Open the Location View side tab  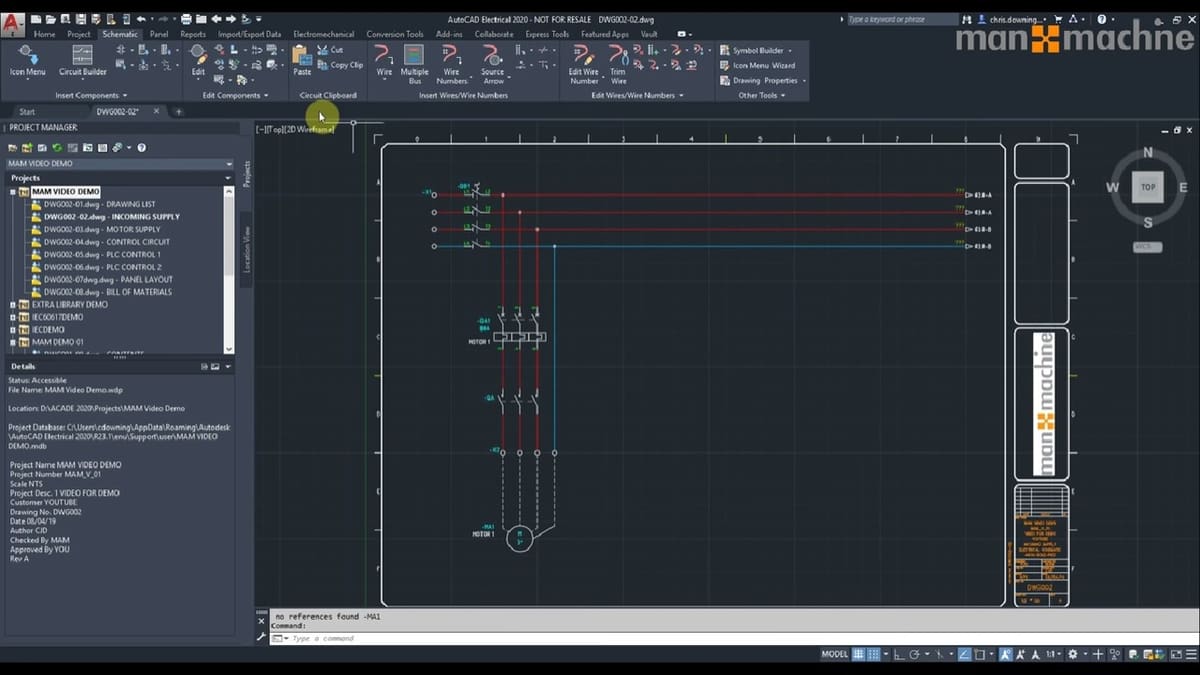[x=247, y=250]
